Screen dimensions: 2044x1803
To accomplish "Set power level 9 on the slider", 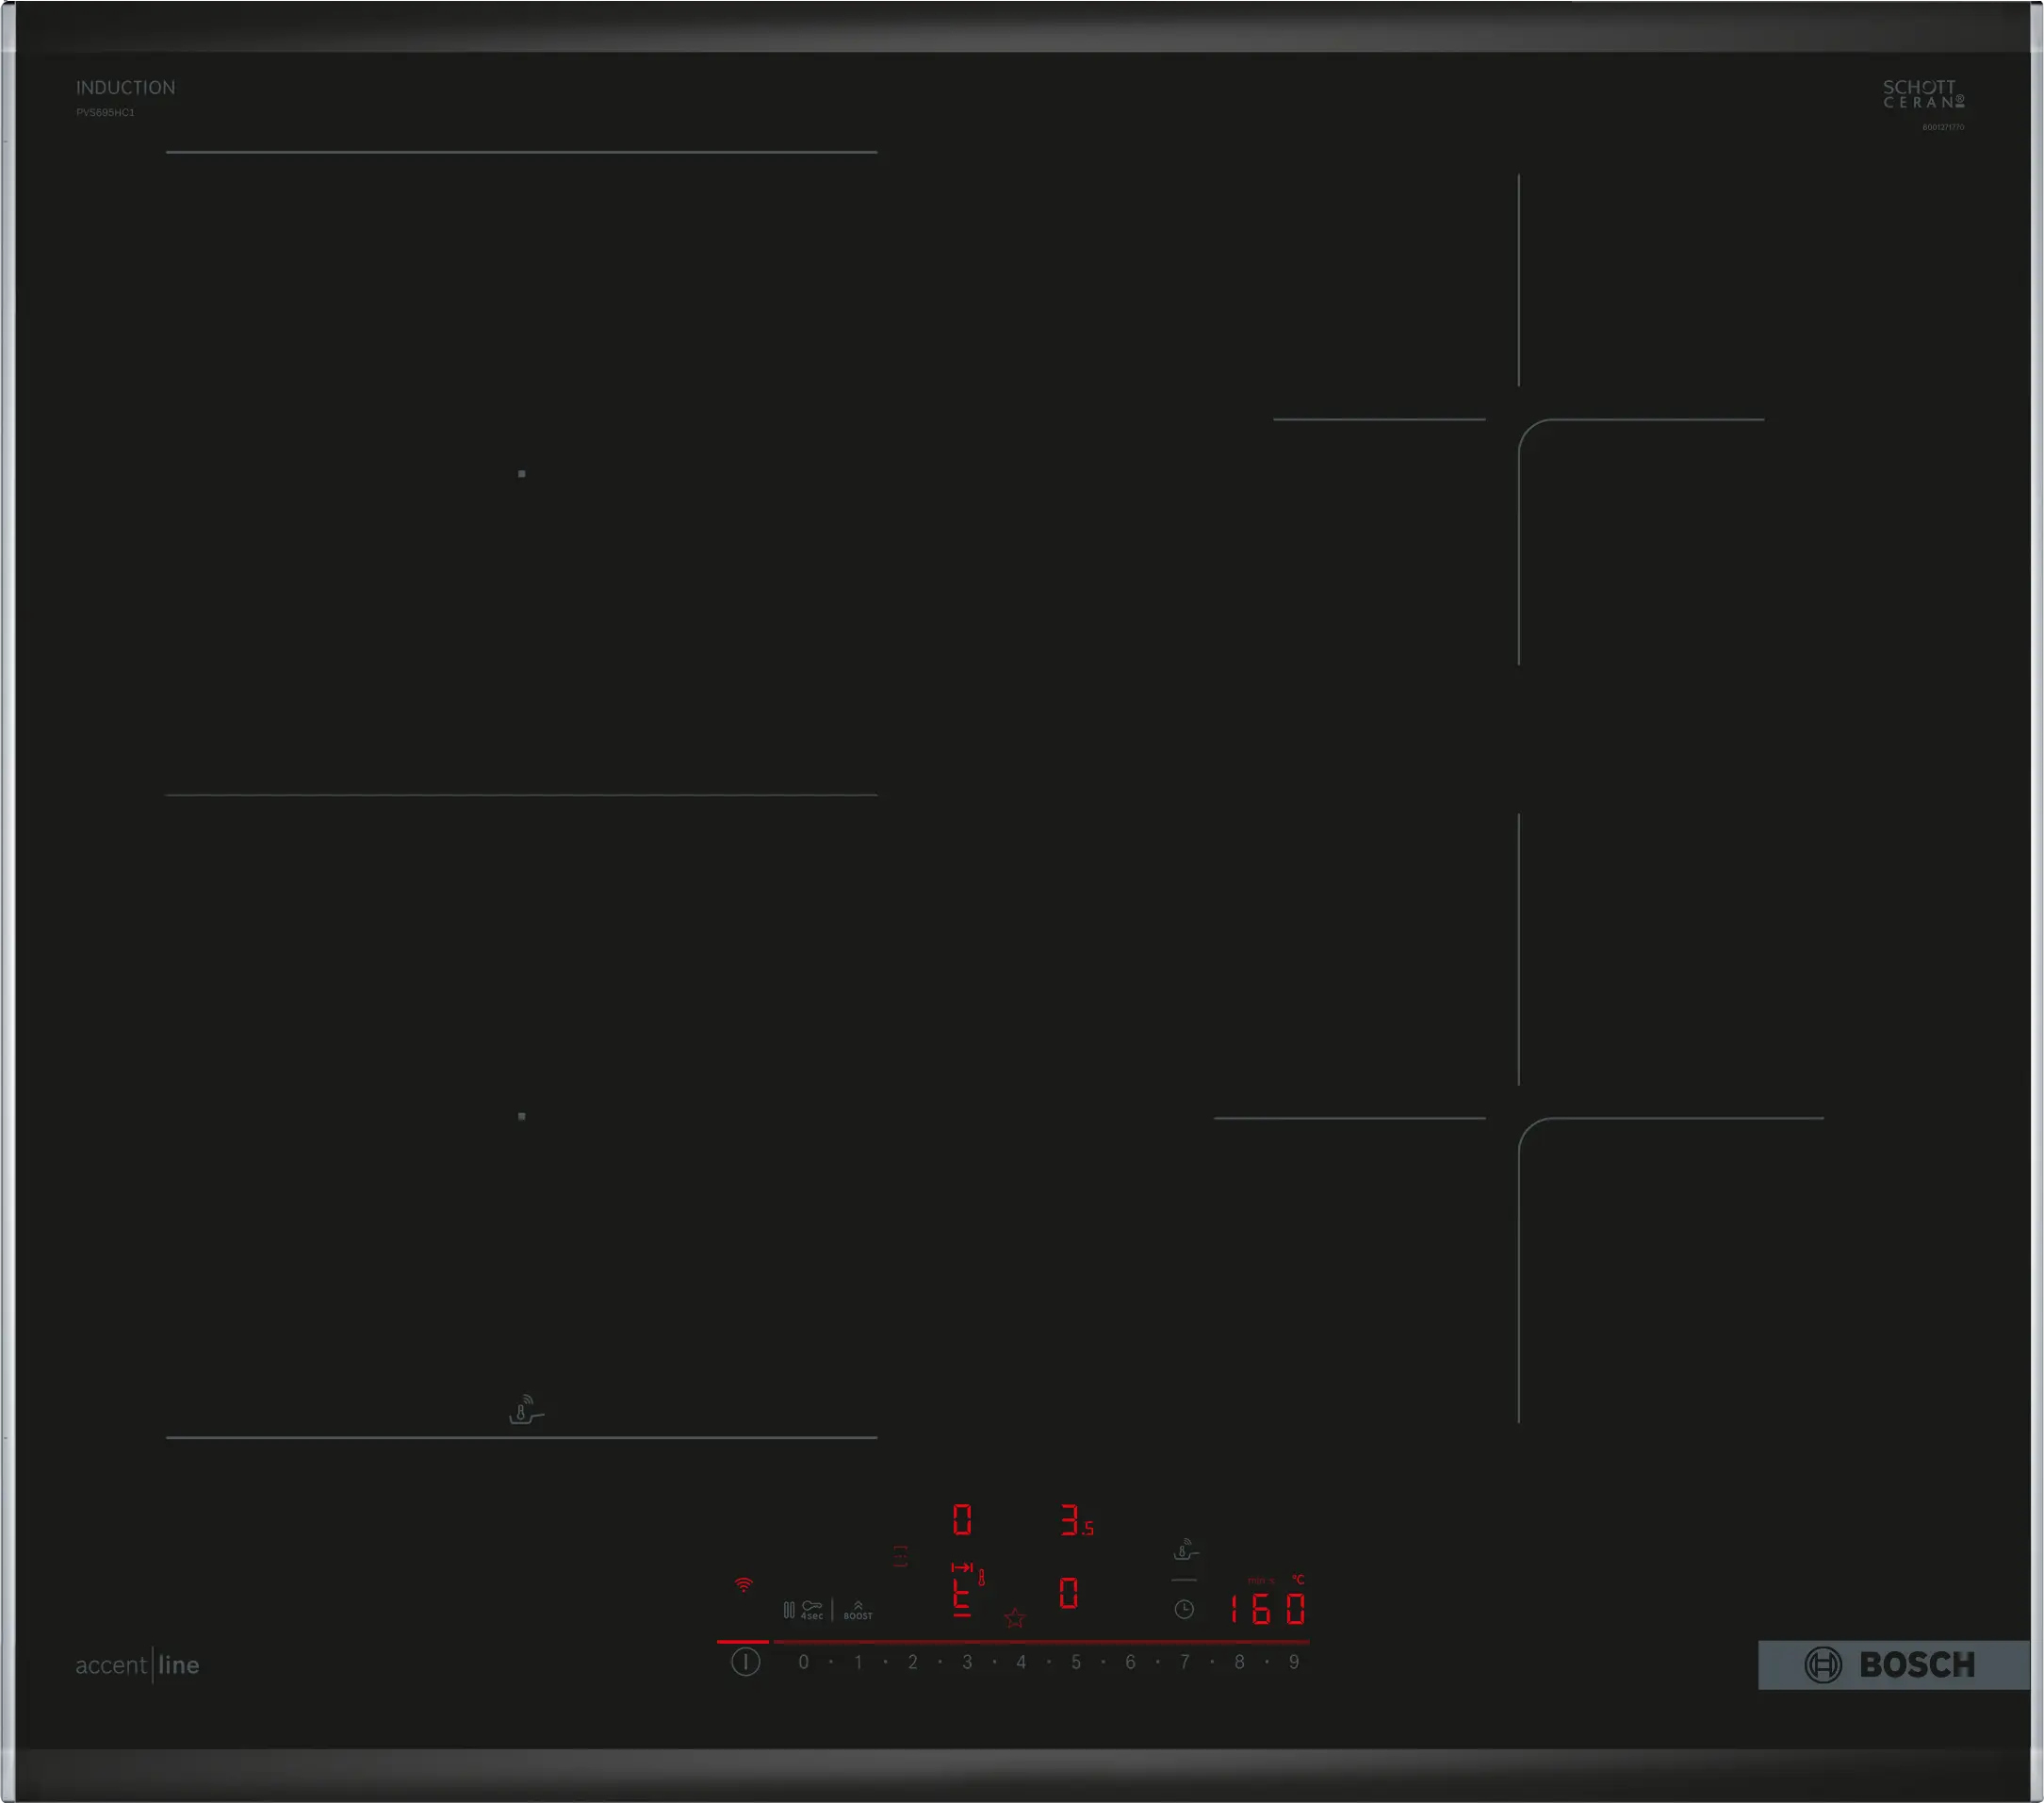I will [x=1294, y=1662].
